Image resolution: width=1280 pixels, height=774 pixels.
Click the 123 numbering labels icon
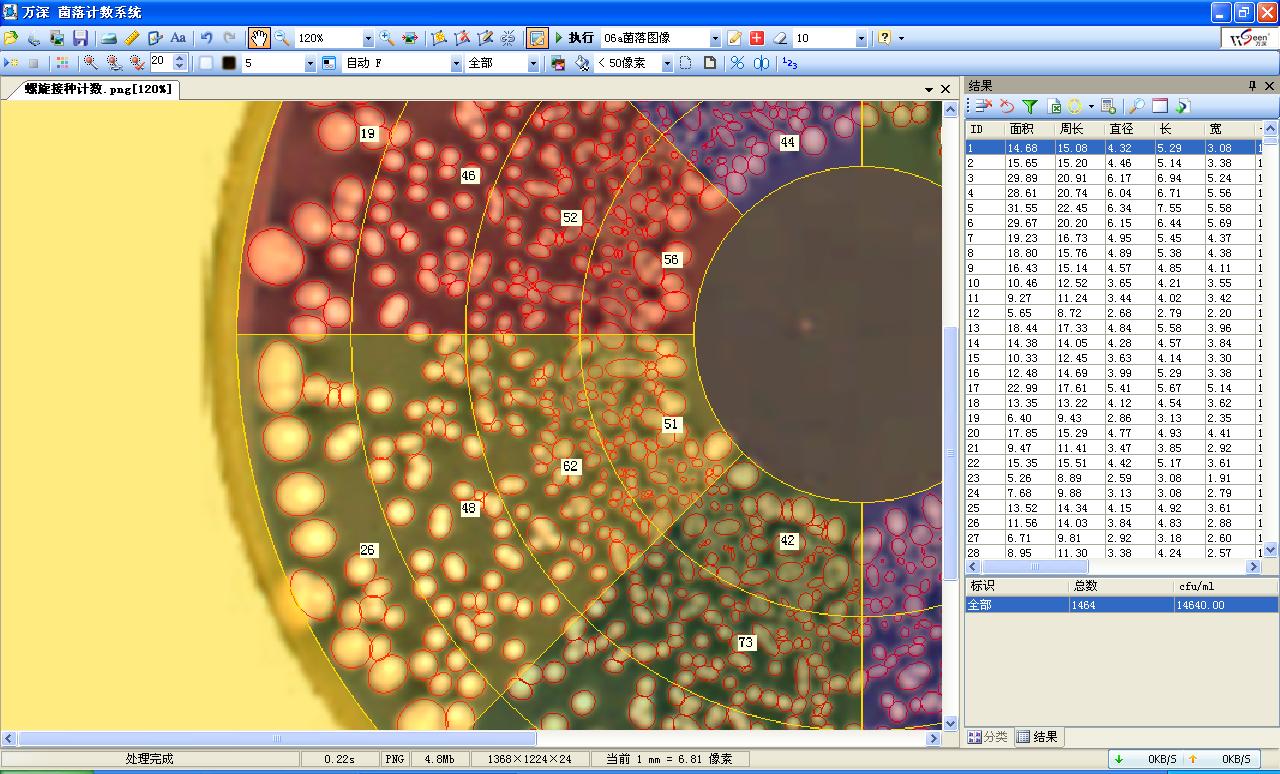pyautogui.click(x=789, y=63)
